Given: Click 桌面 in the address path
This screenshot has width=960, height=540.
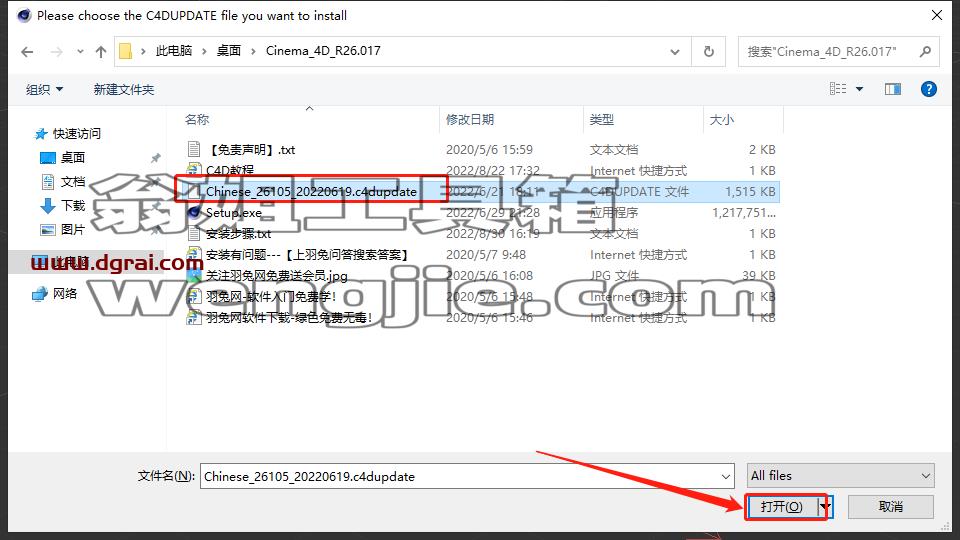Looking at the screenshot, I should click(x=229, y=51).
